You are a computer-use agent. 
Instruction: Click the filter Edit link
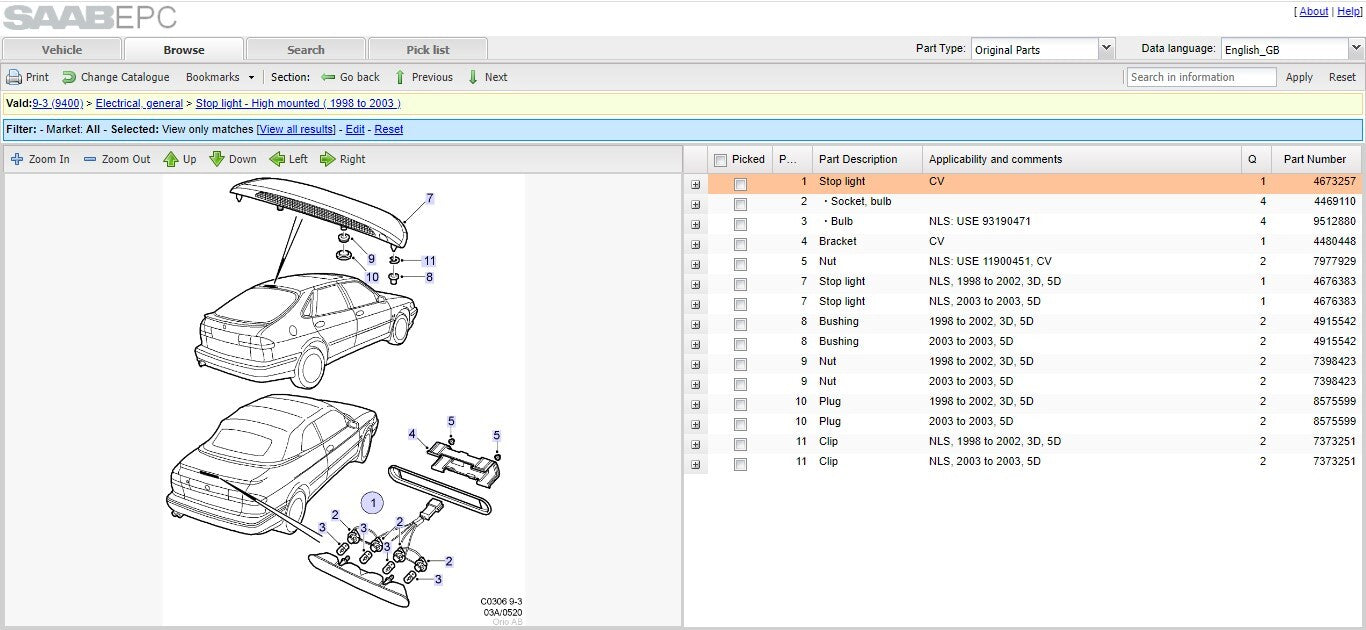pyautogui.click(x=355, y=129)
